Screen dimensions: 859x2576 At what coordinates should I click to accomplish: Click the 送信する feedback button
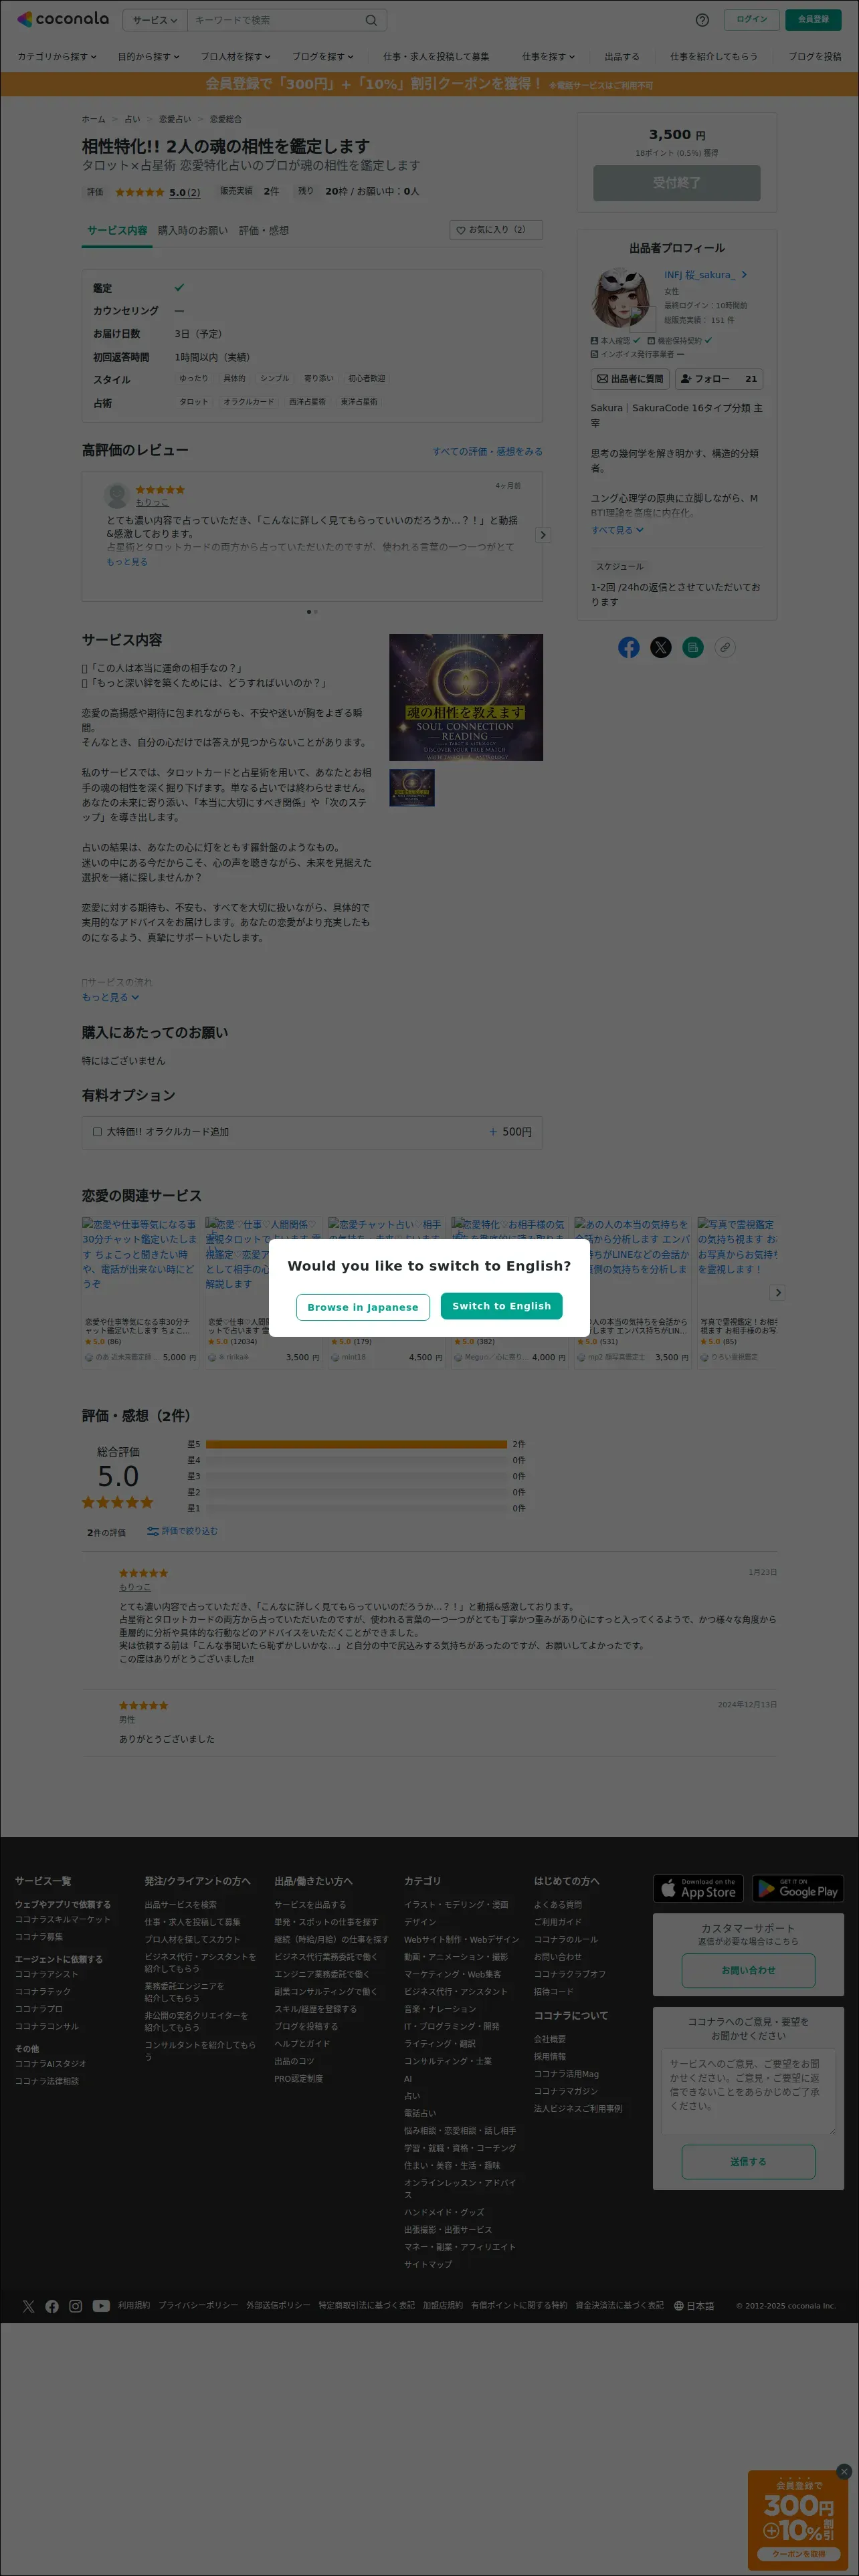tap(748, 2162)
